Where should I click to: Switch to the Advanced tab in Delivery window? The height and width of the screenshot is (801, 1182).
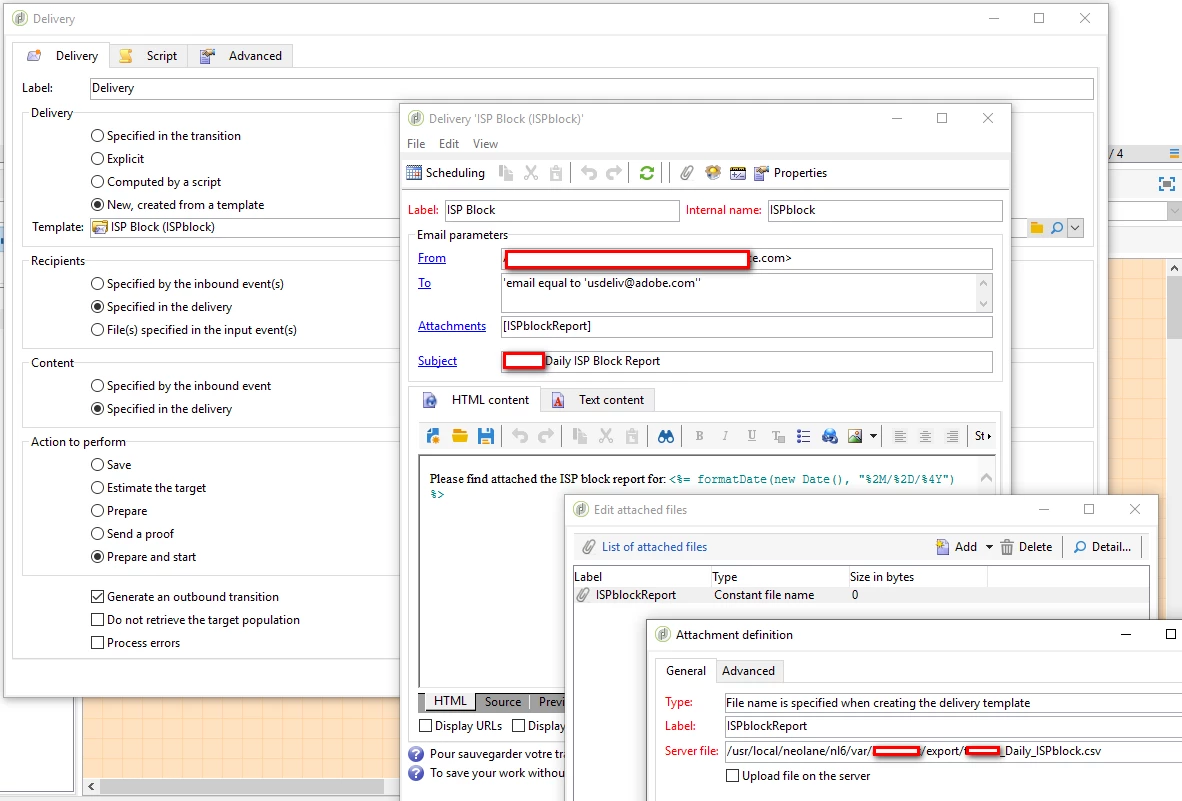tap(240, 56)
